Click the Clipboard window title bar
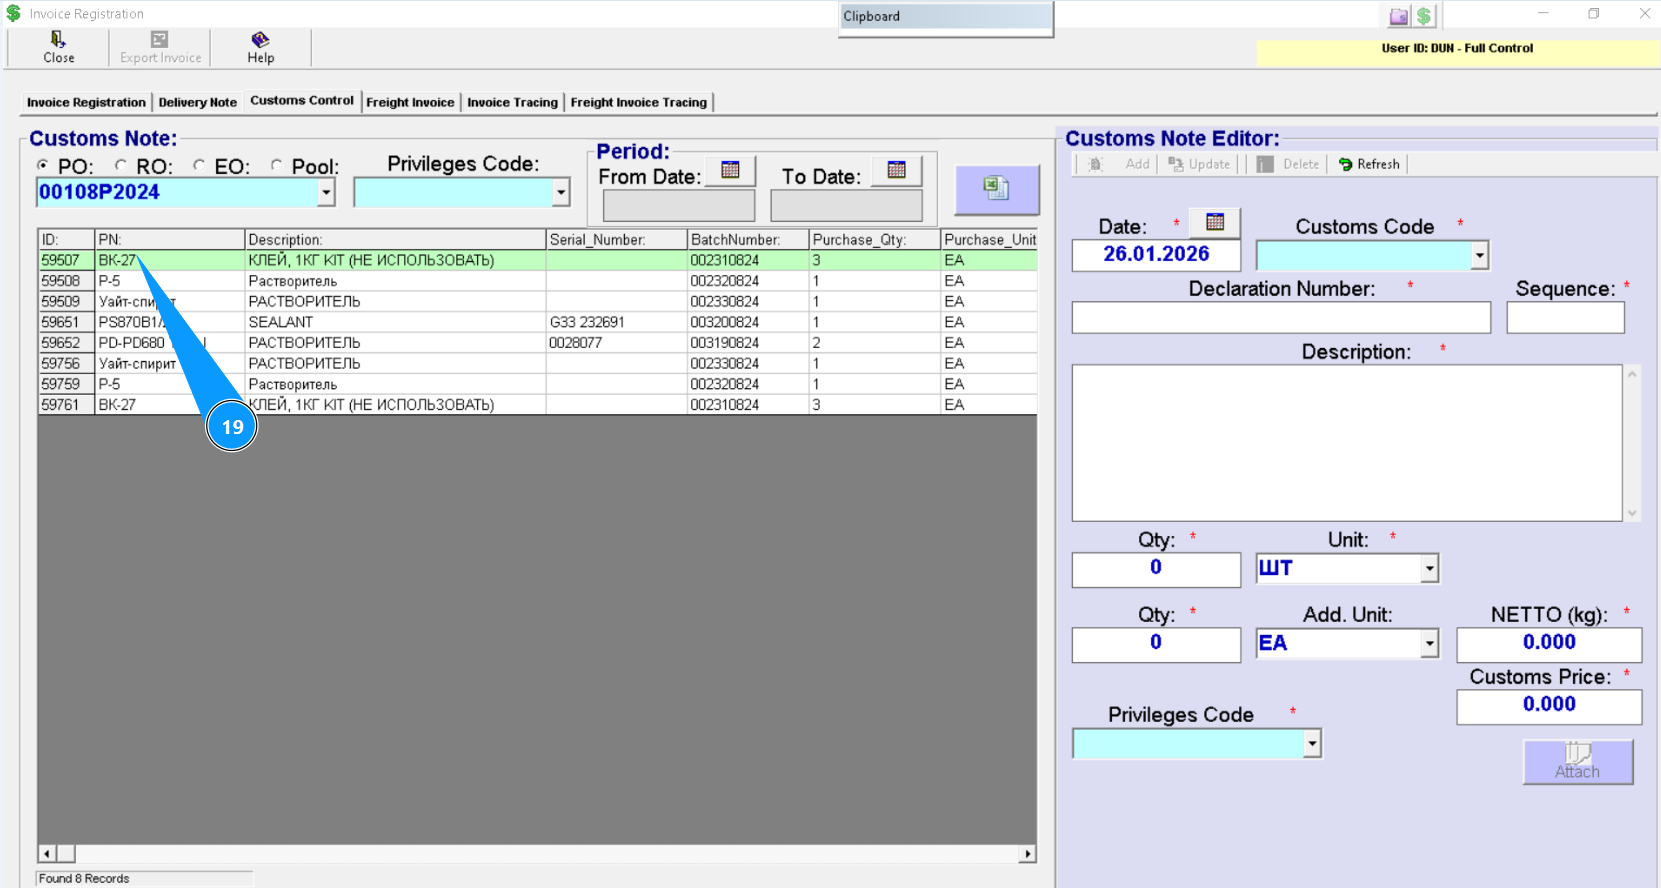 point(946,16)
